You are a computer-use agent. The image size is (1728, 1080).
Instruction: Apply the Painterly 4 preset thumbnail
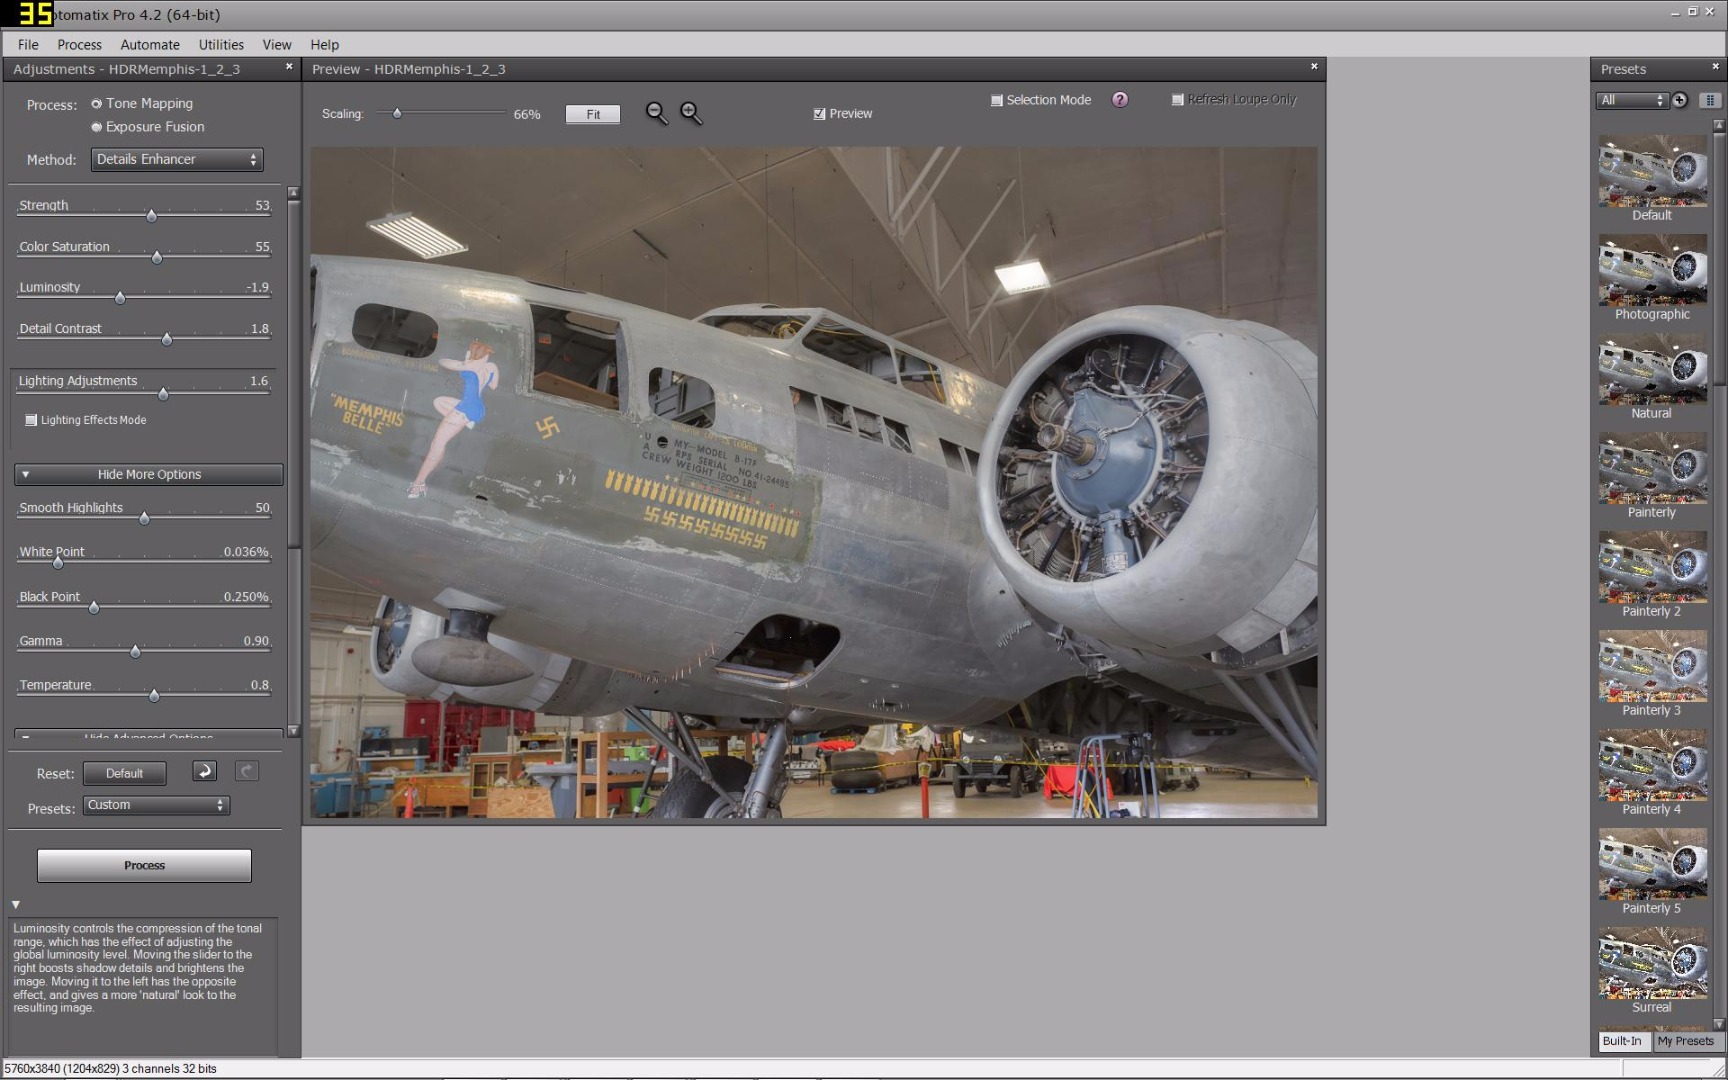pyautogui.click(x=1652, y=764)
